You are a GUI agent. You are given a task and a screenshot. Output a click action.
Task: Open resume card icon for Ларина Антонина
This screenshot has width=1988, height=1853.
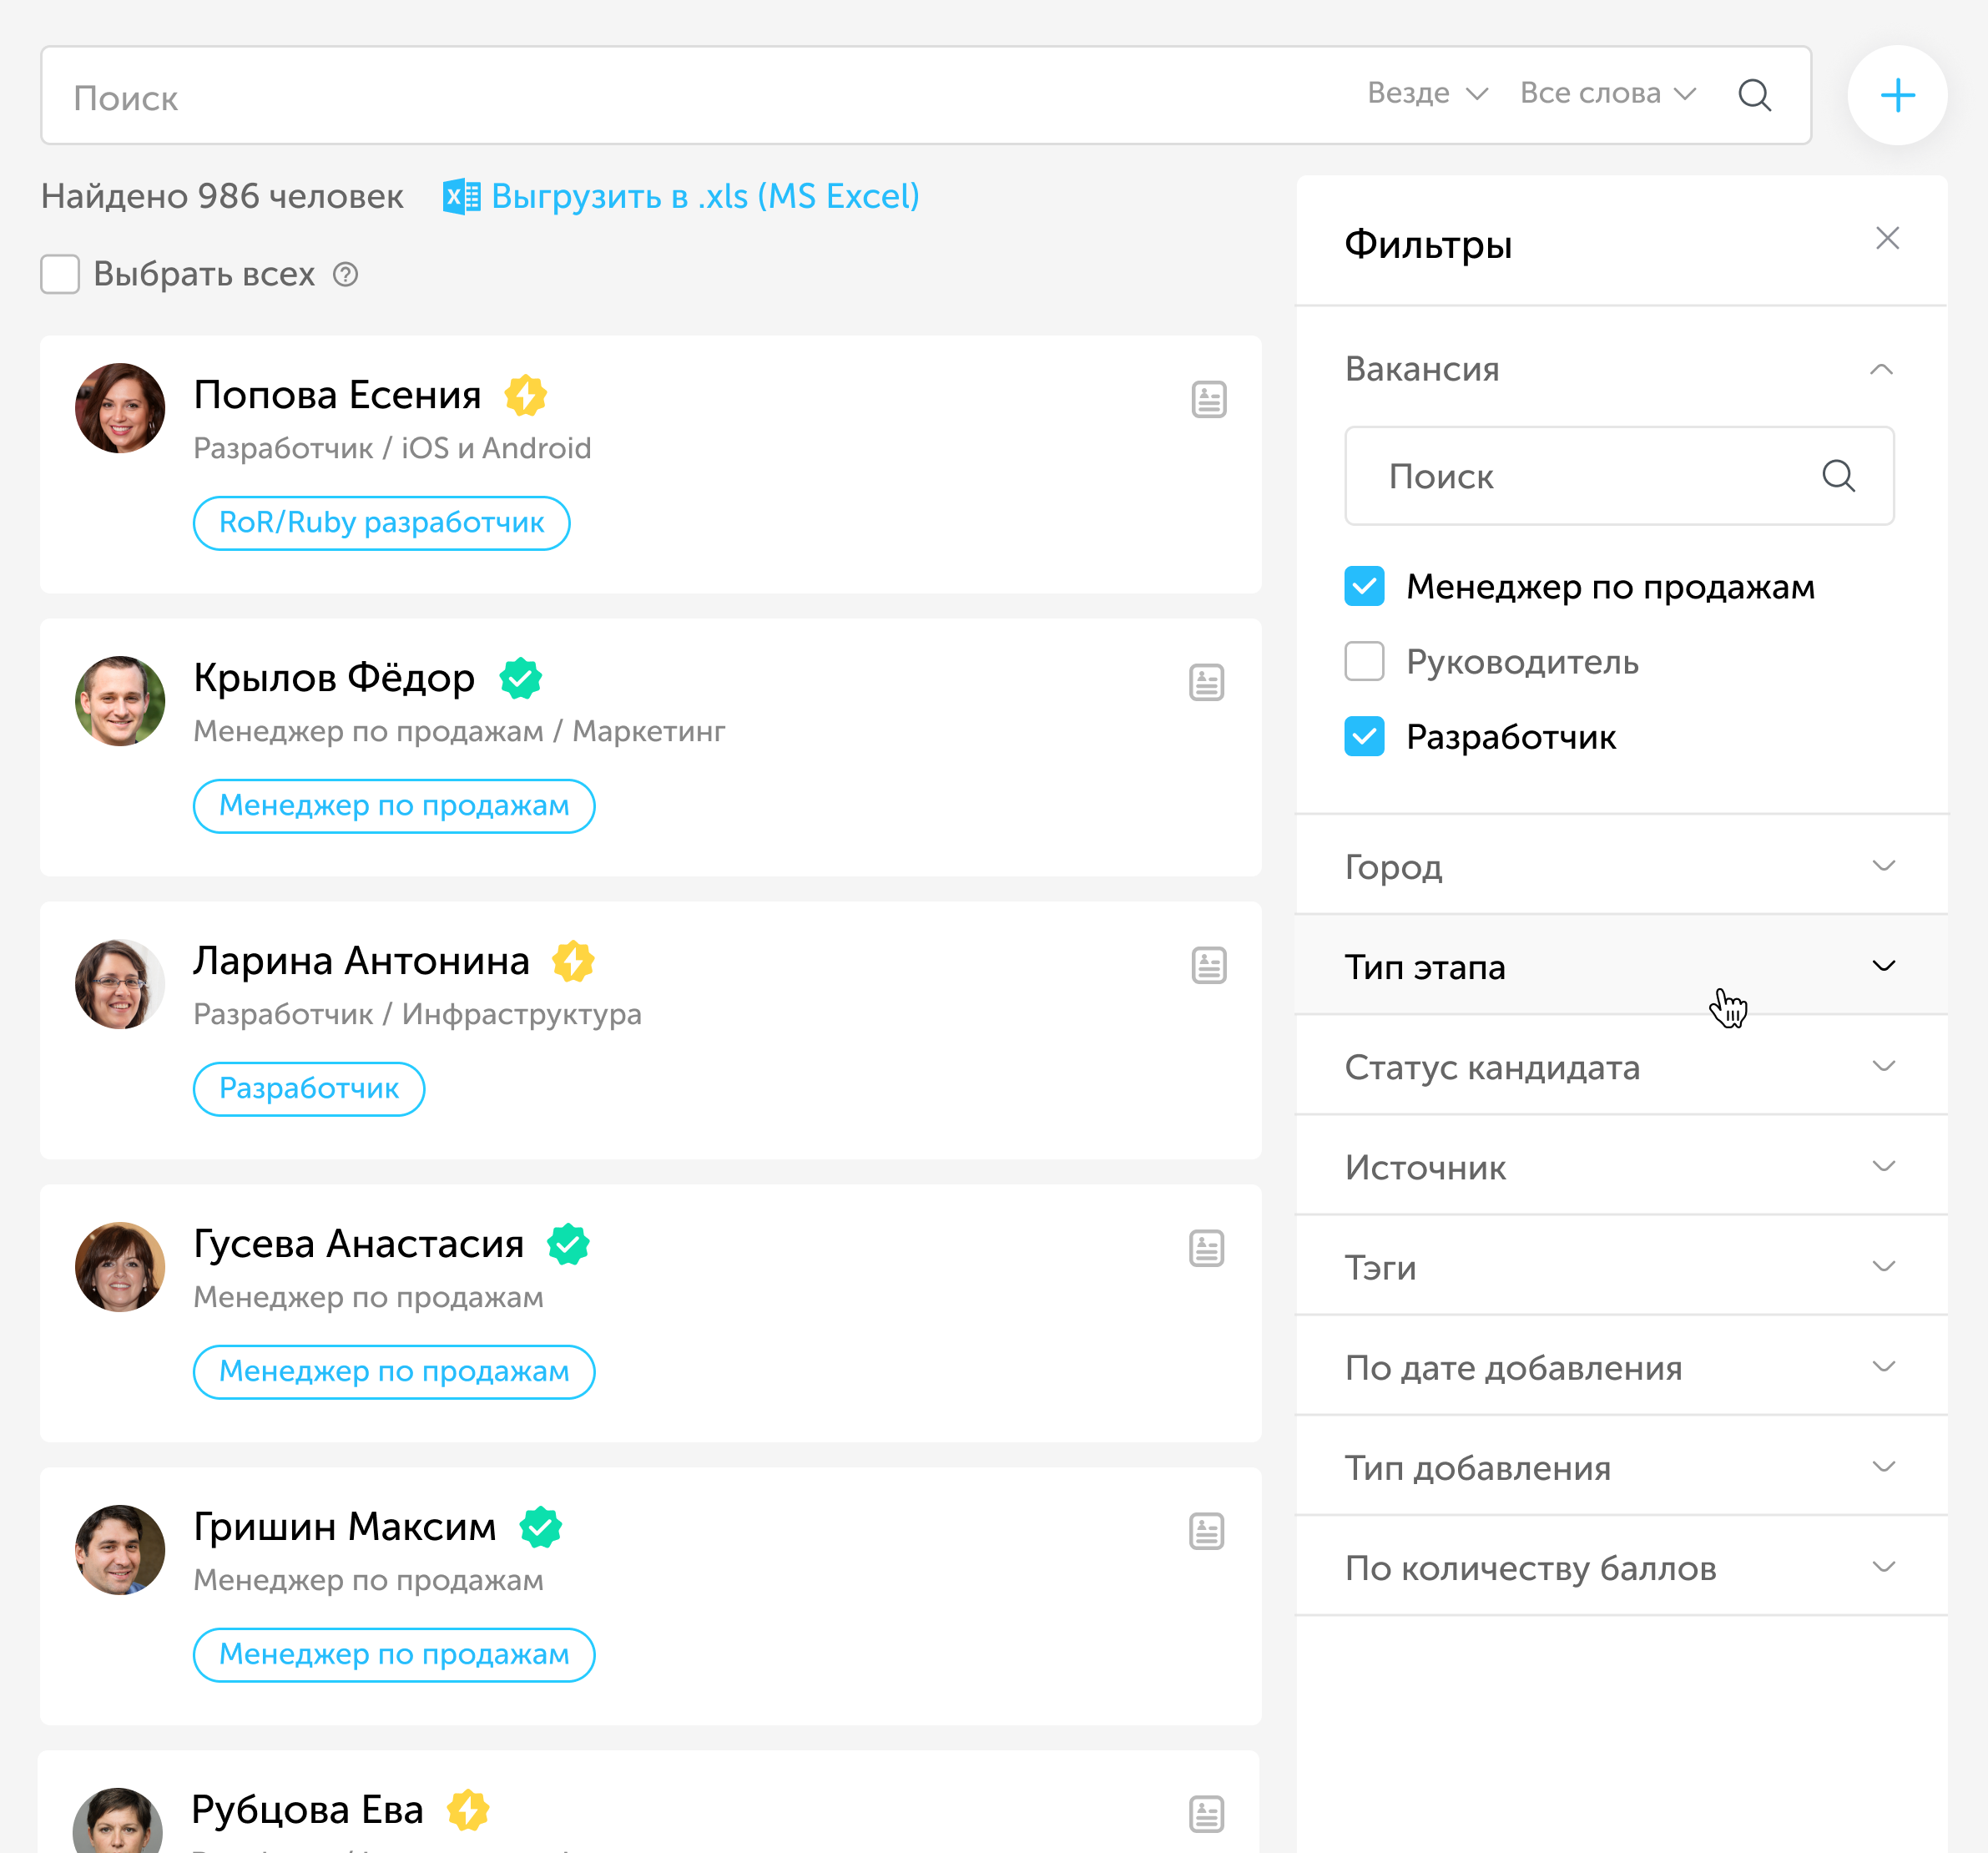1208,965
